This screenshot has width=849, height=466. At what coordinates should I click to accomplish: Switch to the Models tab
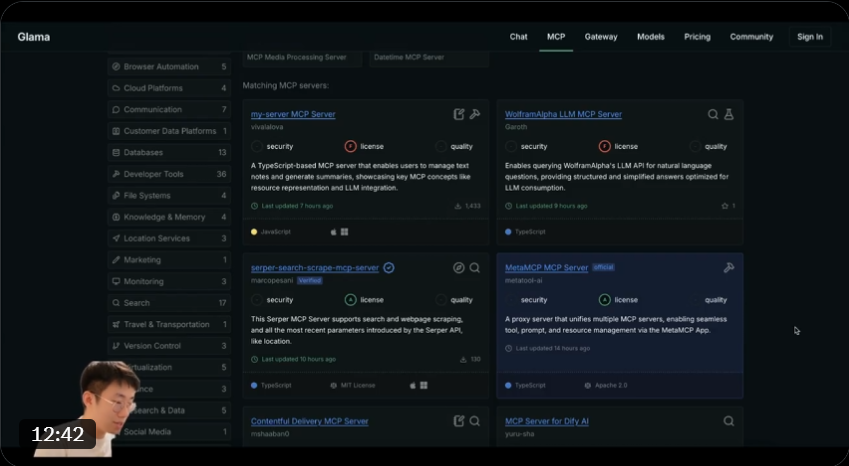point(650,37)
